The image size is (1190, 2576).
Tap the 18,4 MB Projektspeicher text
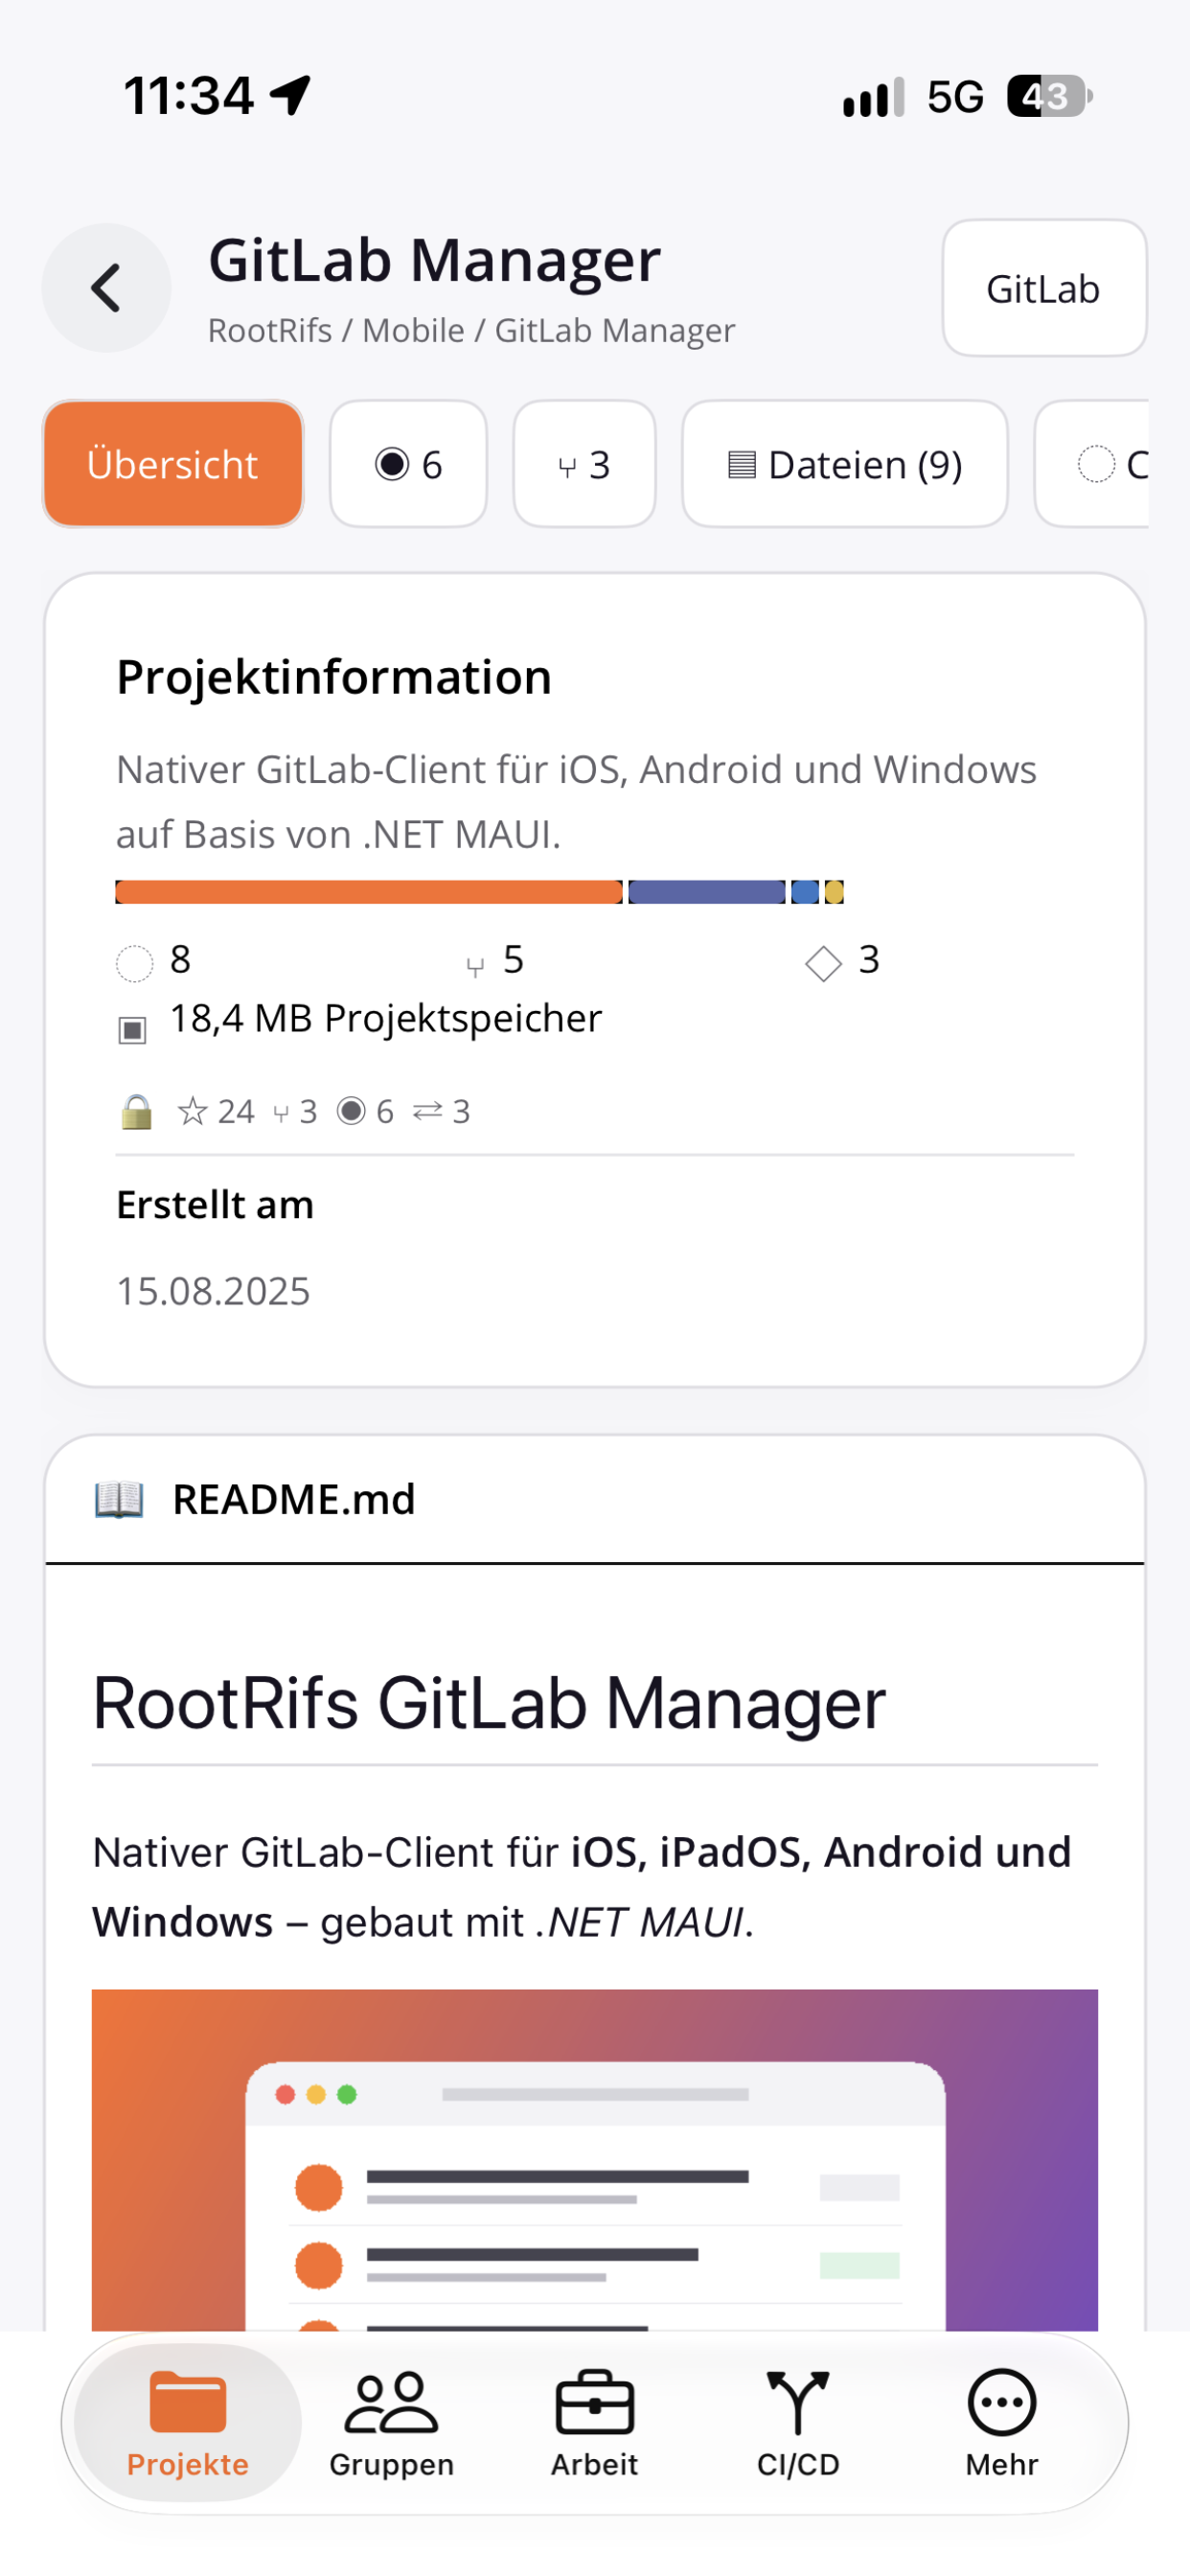tap(386, 1018)
